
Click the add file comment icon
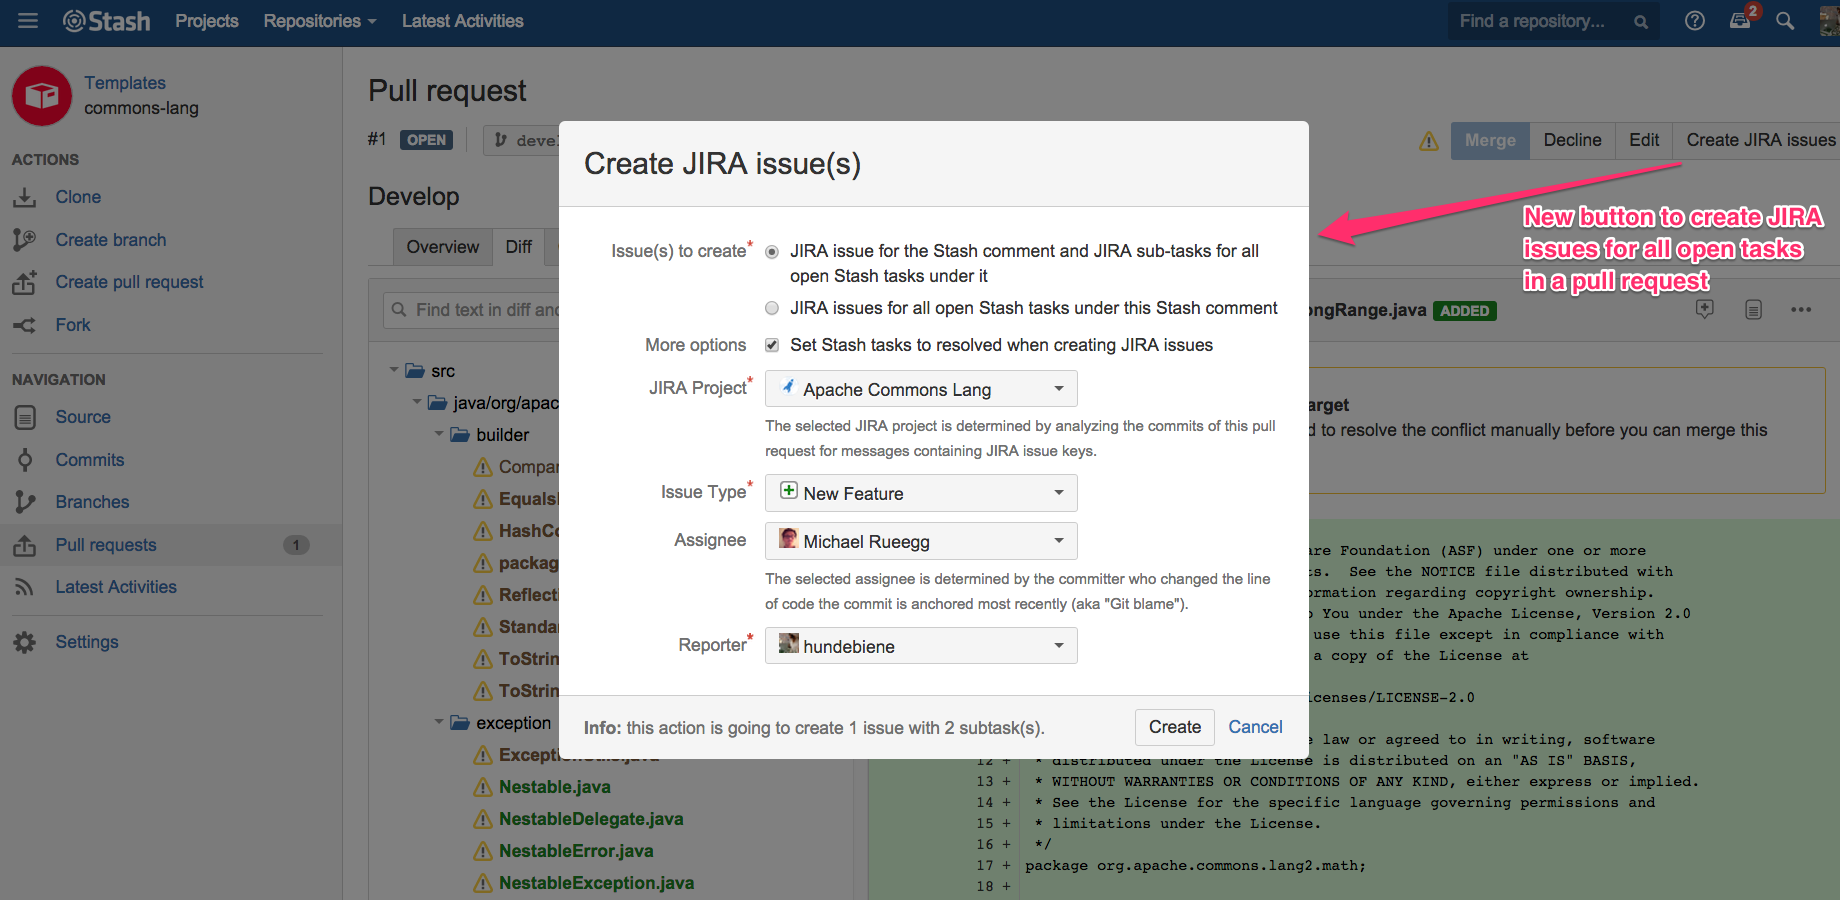(1705, 309)
